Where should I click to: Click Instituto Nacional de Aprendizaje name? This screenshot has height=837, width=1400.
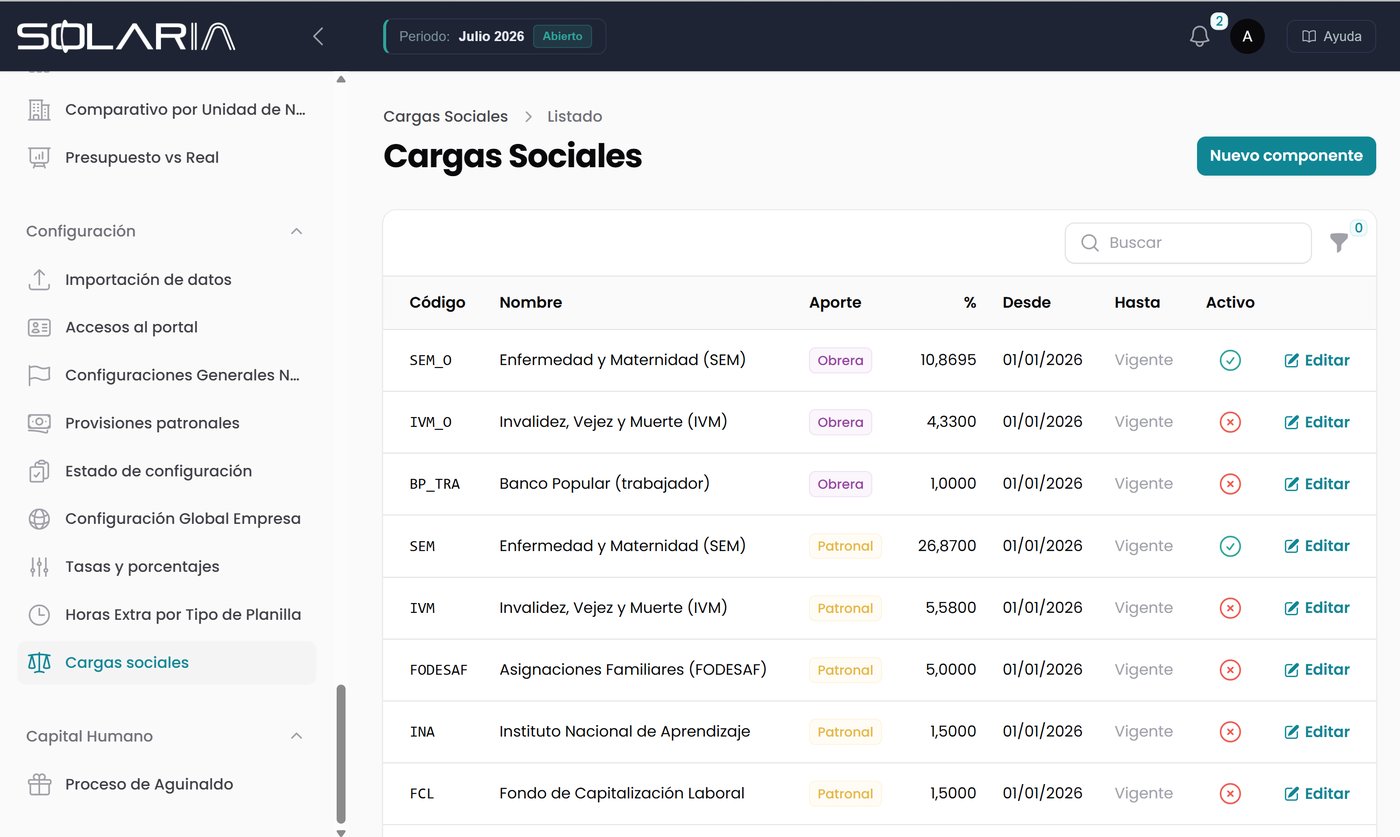[x=624, y=731]
